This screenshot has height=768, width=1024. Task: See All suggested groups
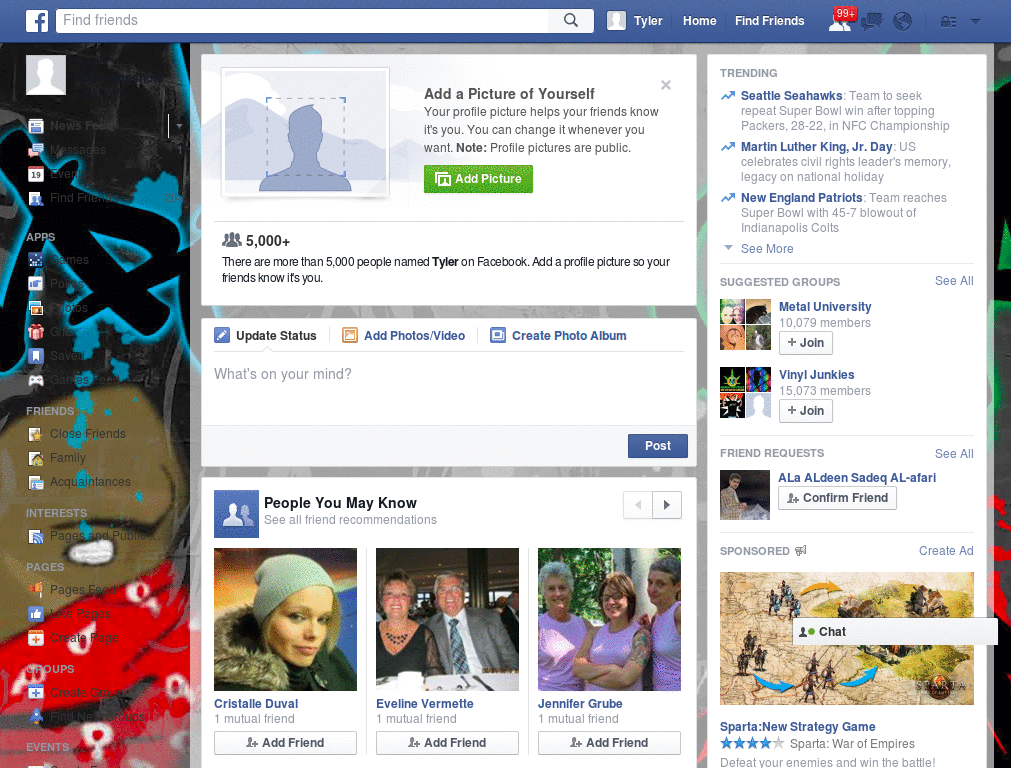(x=953, y=281)
